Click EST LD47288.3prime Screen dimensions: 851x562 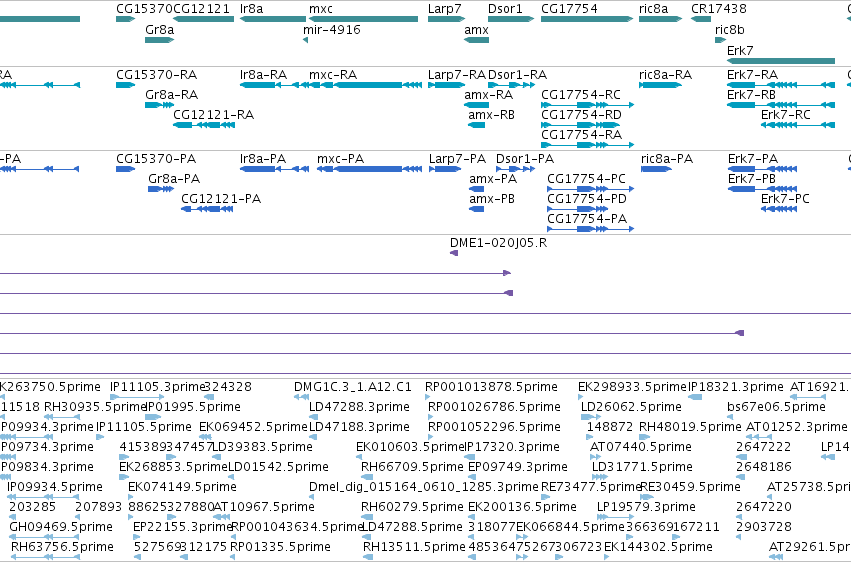359,407
